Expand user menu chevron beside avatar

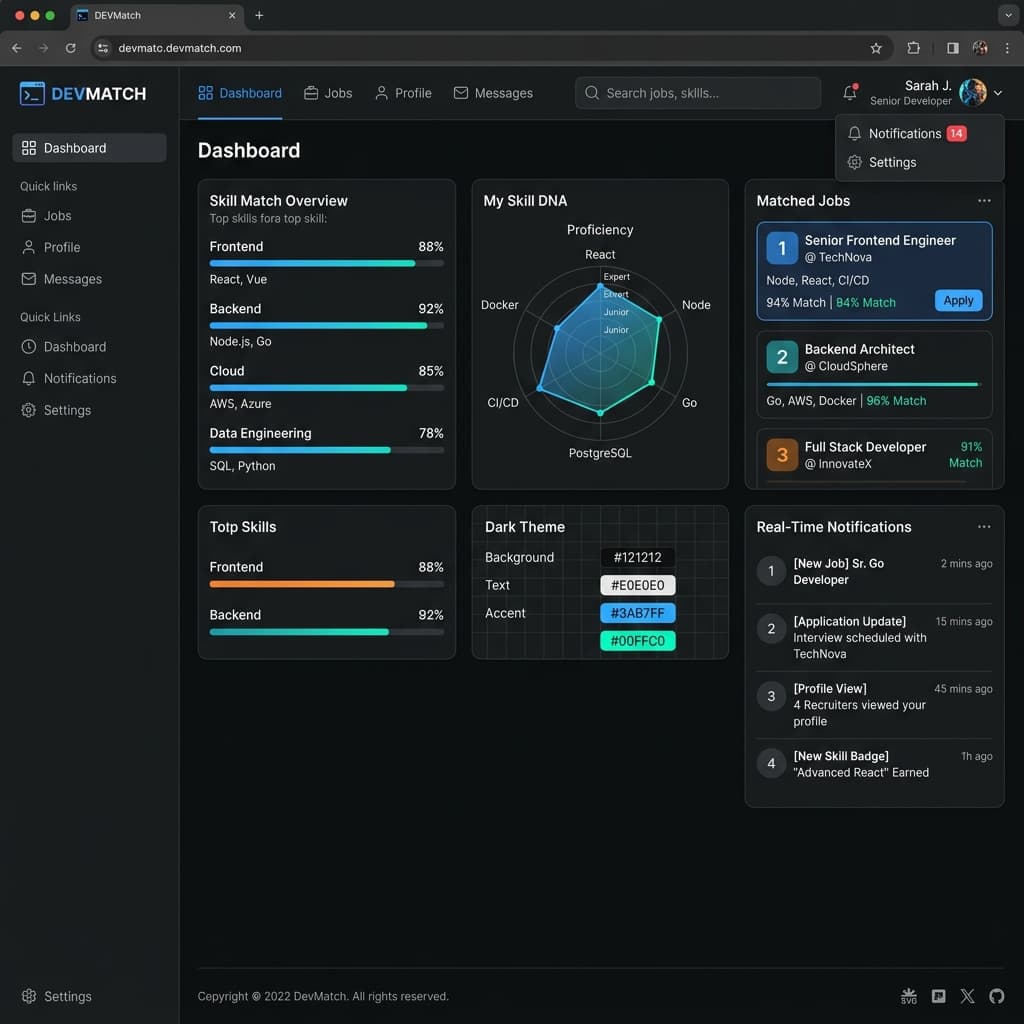998,93
